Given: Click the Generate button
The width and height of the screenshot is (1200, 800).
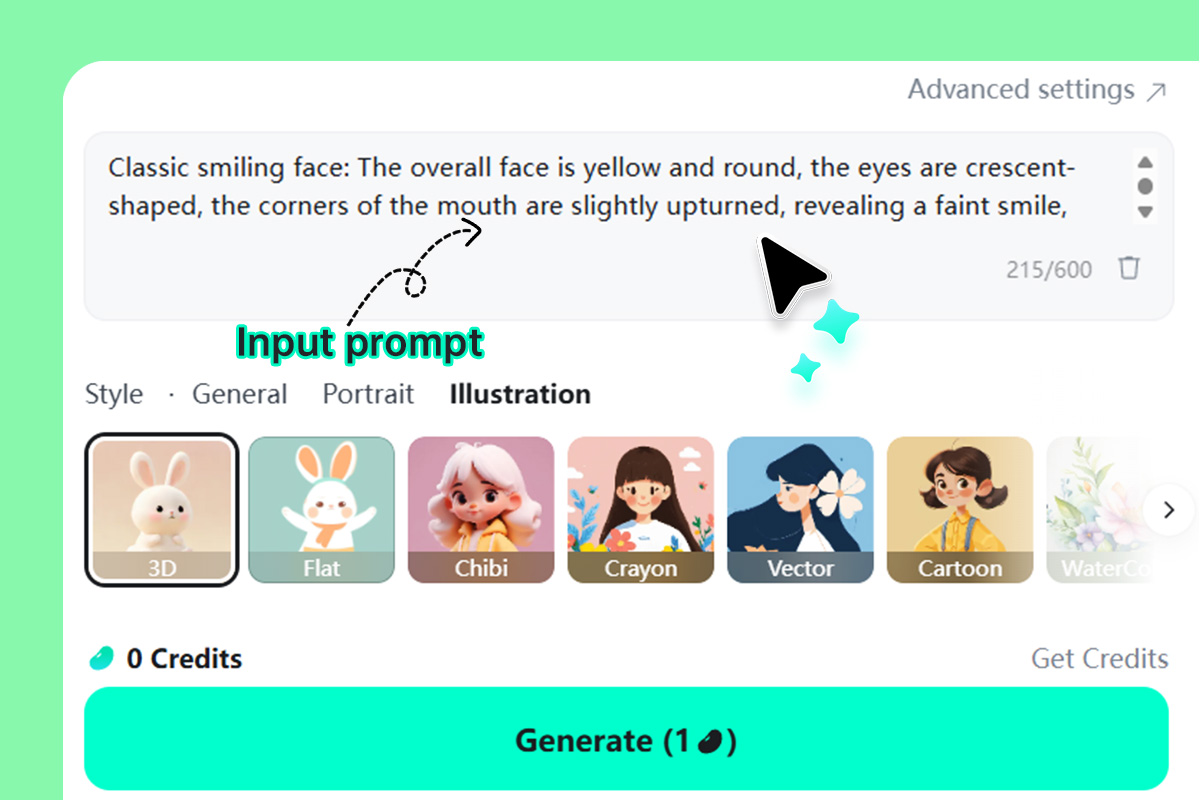Looking at the screenshot, I should (626, 739).
